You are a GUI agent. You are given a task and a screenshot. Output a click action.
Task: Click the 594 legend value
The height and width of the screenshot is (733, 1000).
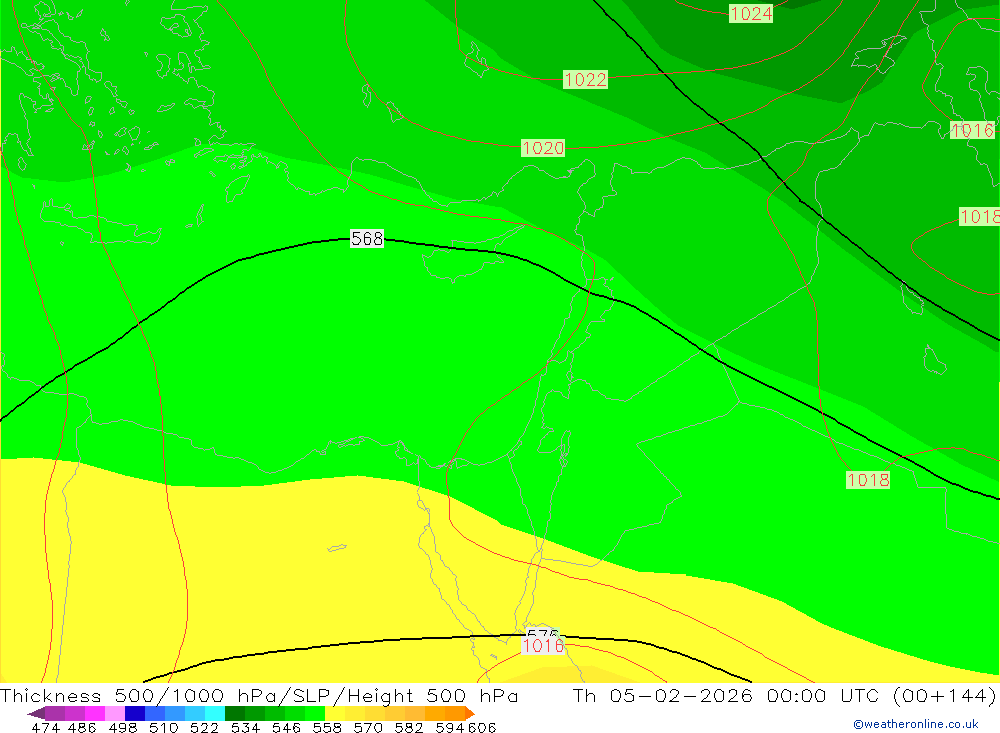(449, 727)
